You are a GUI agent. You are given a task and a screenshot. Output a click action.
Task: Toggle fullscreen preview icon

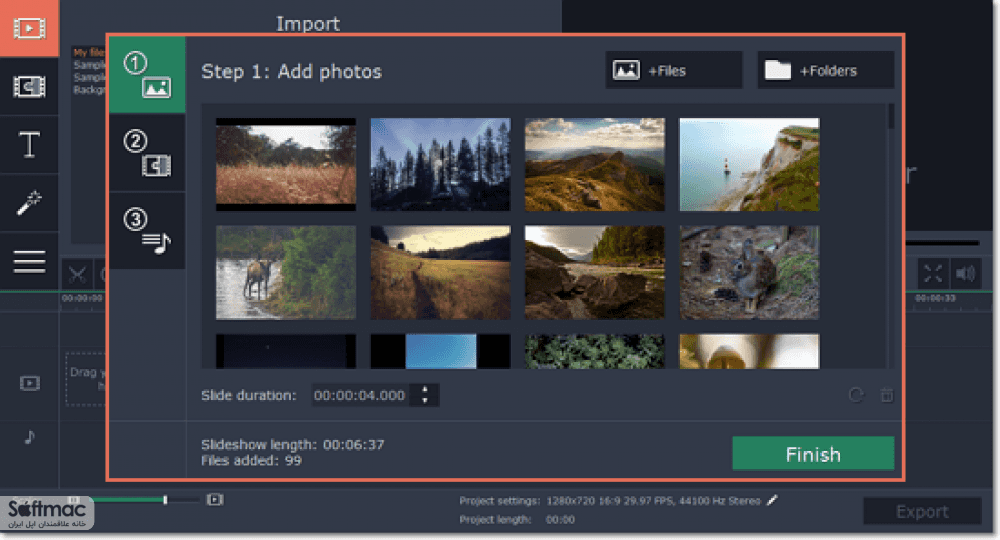tap(933, 274)
